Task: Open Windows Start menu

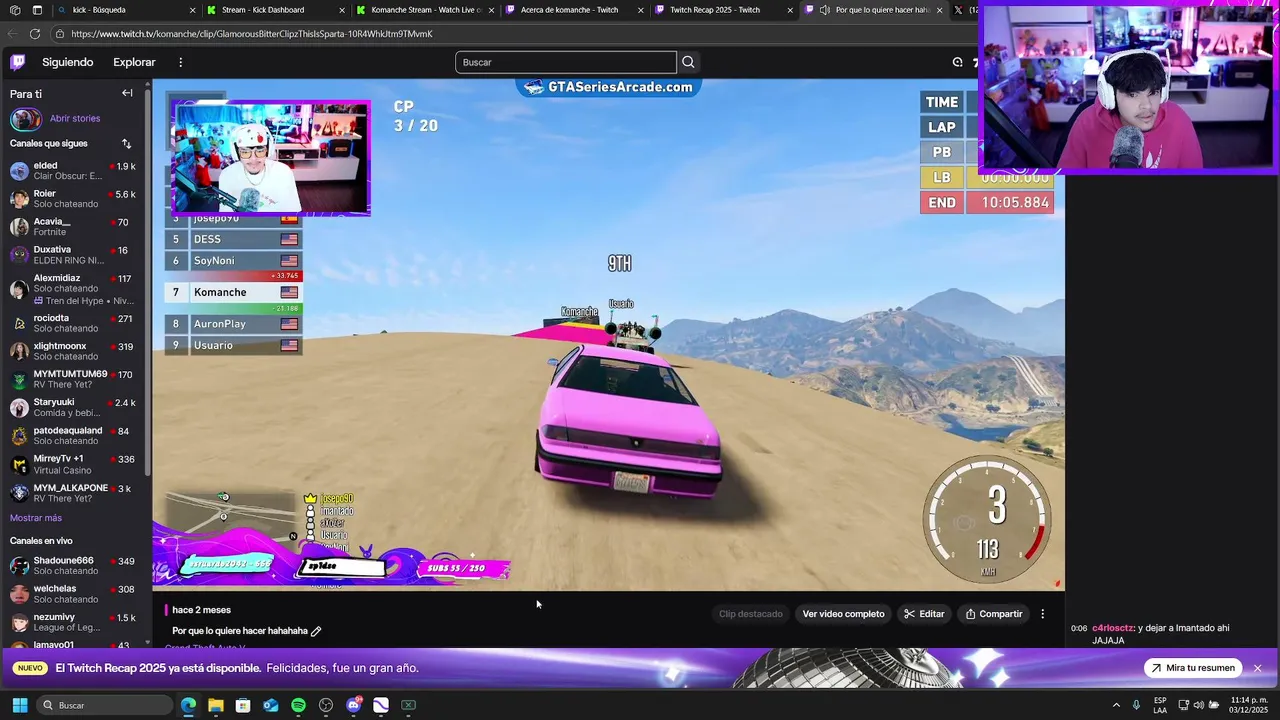Action: (19, 705)
